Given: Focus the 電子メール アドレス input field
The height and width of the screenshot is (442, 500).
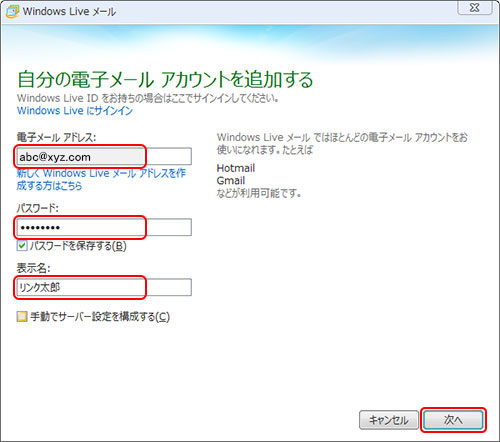Looking at the screenshot, I should [x=104, y=156].
